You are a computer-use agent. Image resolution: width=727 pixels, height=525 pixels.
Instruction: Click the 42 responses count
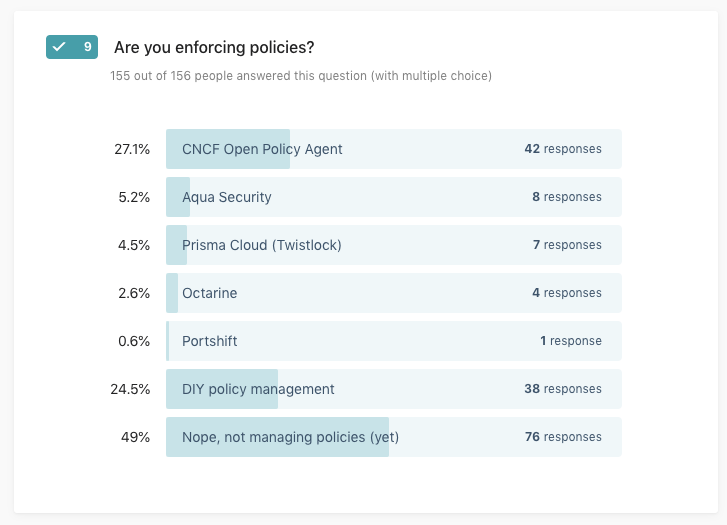coord(563,149)
